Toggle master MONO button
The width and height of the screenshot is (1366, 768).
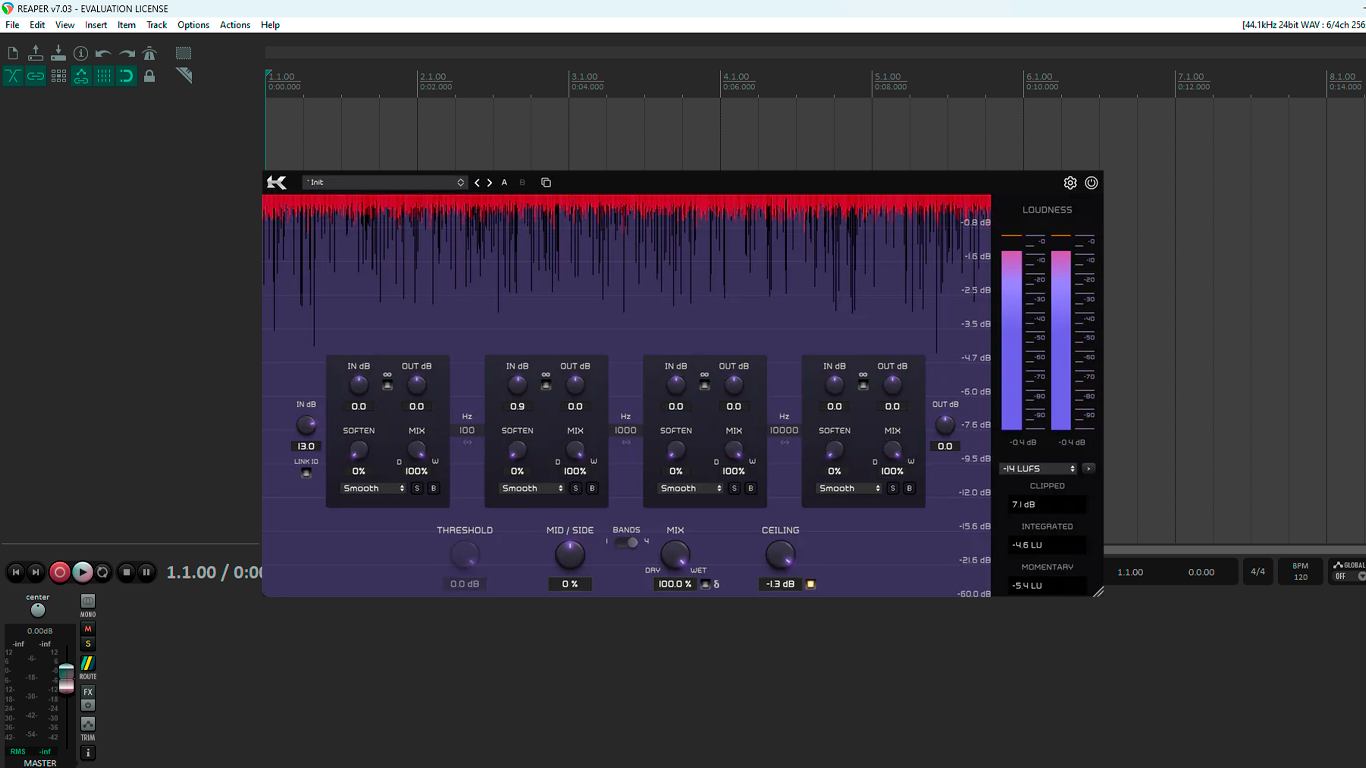point(88,601)
